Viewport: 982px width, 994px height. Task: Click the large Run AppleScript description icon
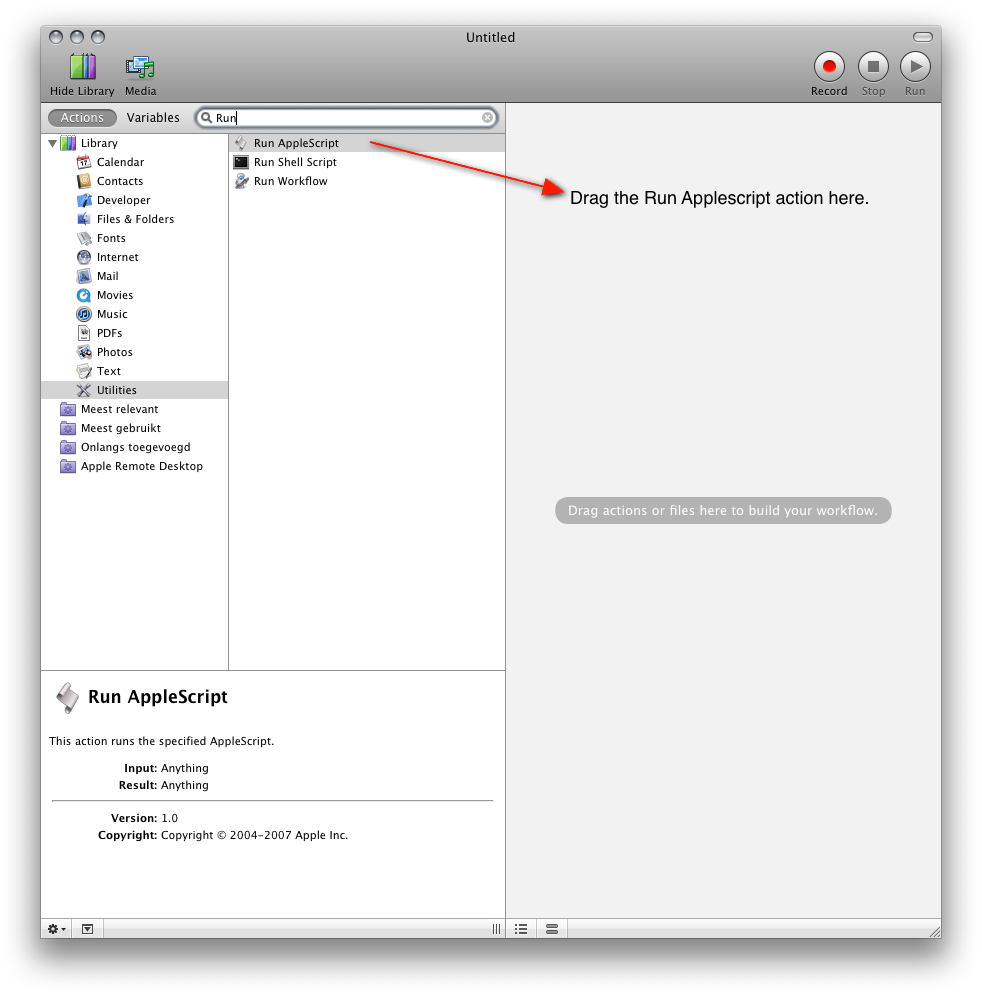[x=67, y=698]
